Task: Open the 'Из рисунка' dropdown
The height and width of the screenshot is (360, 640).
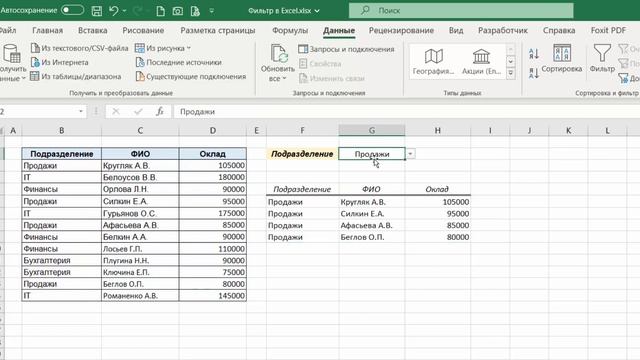Action: pos(163,48)
